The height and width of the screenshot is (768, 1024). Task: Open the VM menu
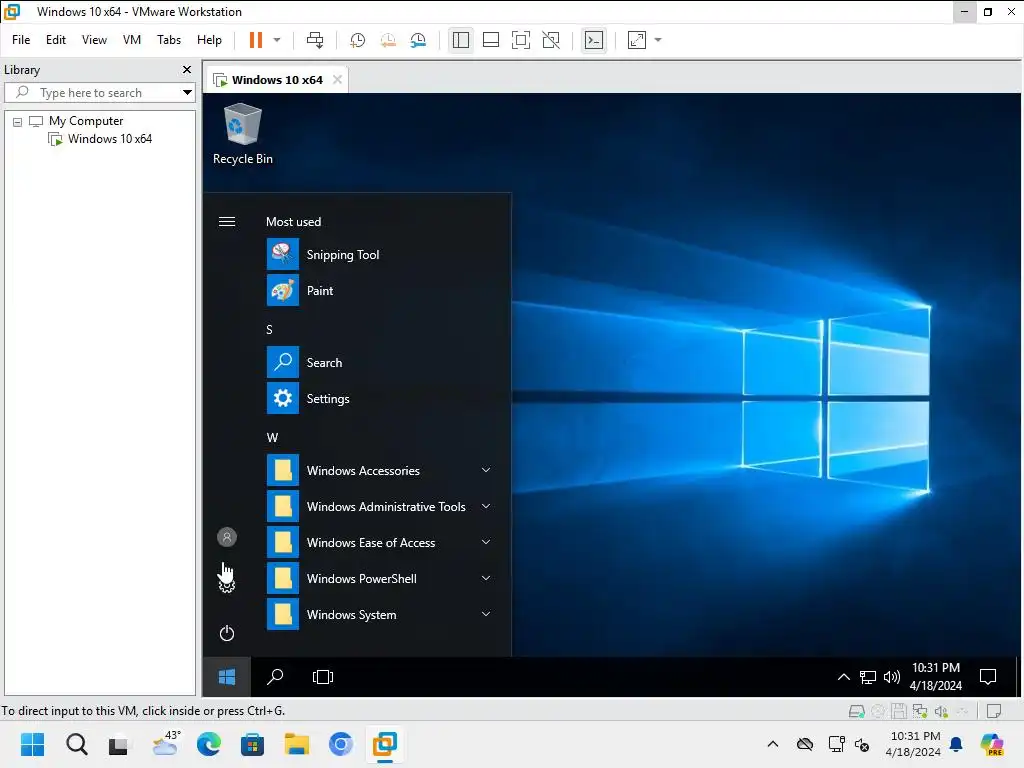[x=132, y=40]
